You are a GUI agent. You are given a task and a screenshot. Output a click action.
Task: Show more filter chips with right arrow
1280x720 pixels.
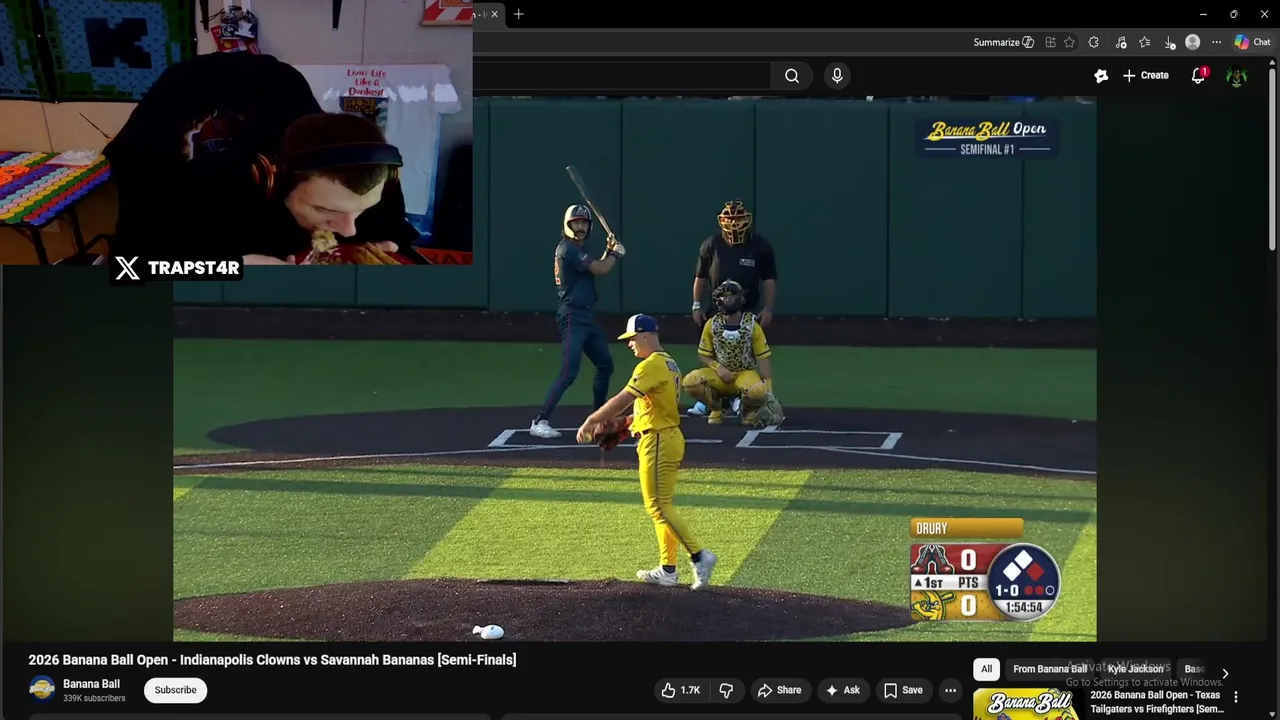[x=1225, y=673]
